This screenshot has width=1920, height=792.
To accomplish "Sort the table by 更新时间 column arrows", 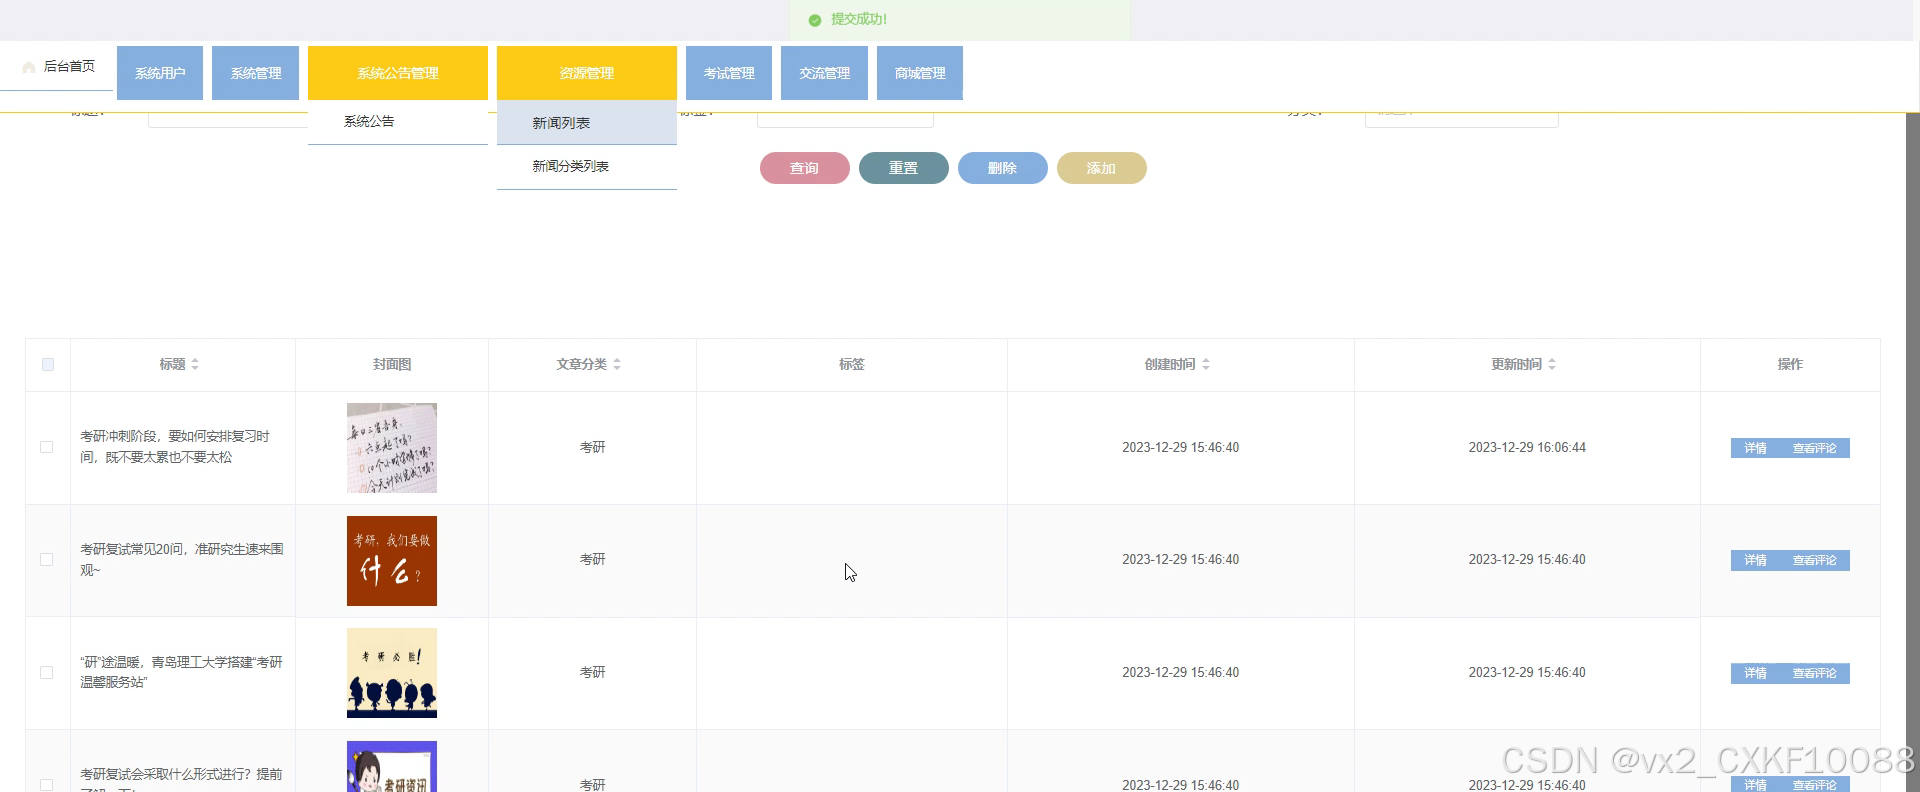I will click(x=1552, y=364).
